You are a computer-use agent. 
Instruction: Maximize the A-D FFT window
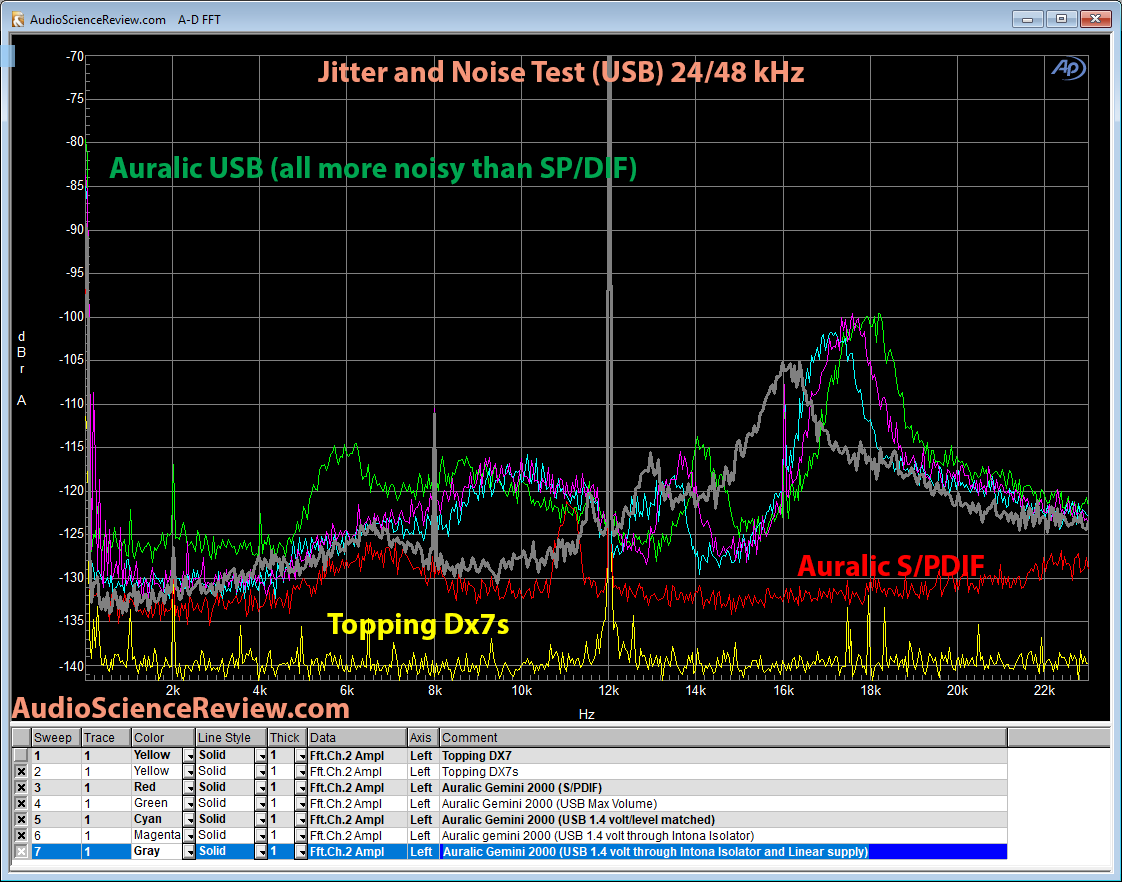[x=1061, y=19]
